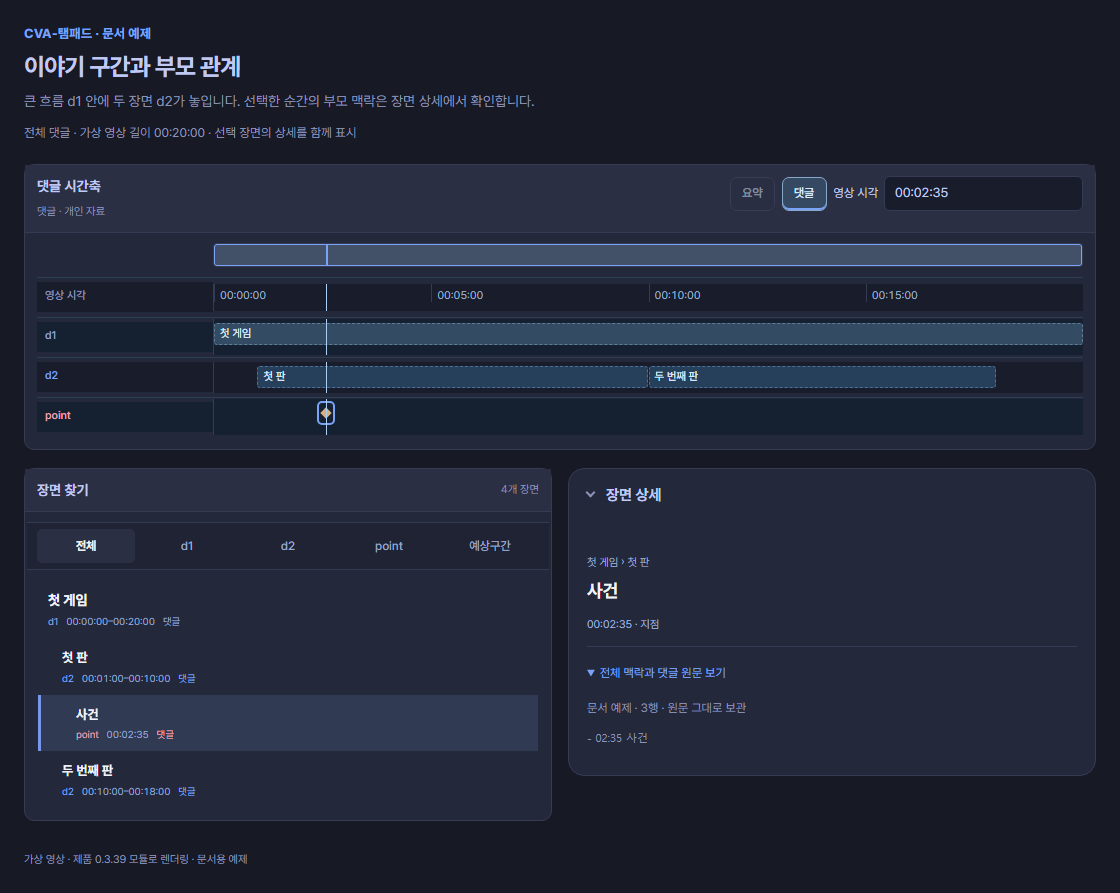Select the 댓글 view toggle
1120x893 pixels.
[804, 193]
